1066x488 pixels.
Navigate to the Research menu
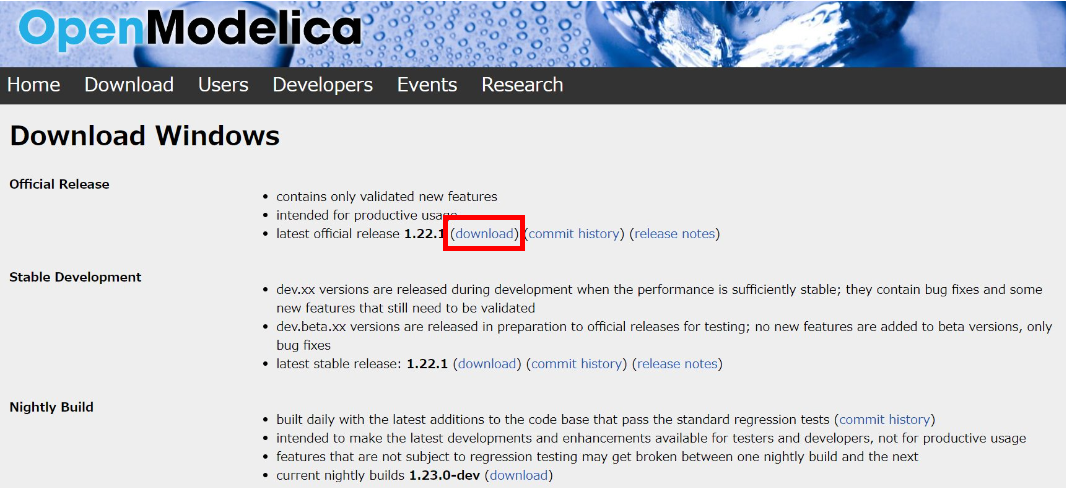pos(522,85)
